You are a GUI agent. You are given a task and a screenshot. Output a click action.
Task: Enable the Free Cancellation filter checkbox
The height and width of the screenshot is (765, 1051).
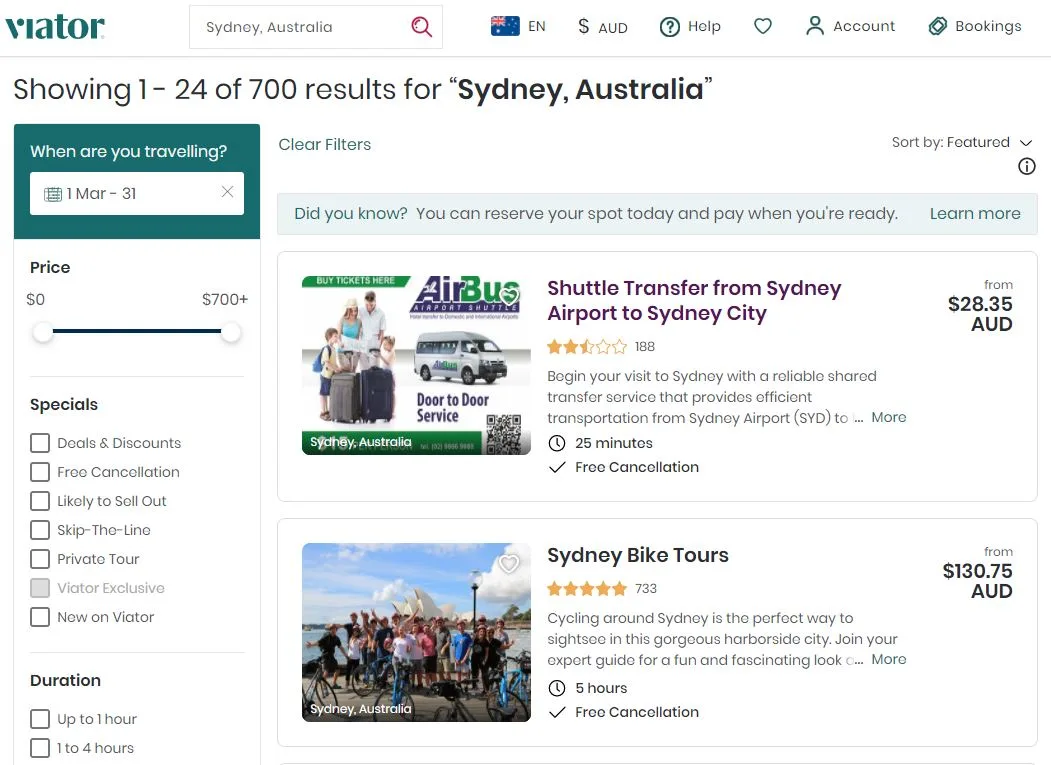pos(40,472)
